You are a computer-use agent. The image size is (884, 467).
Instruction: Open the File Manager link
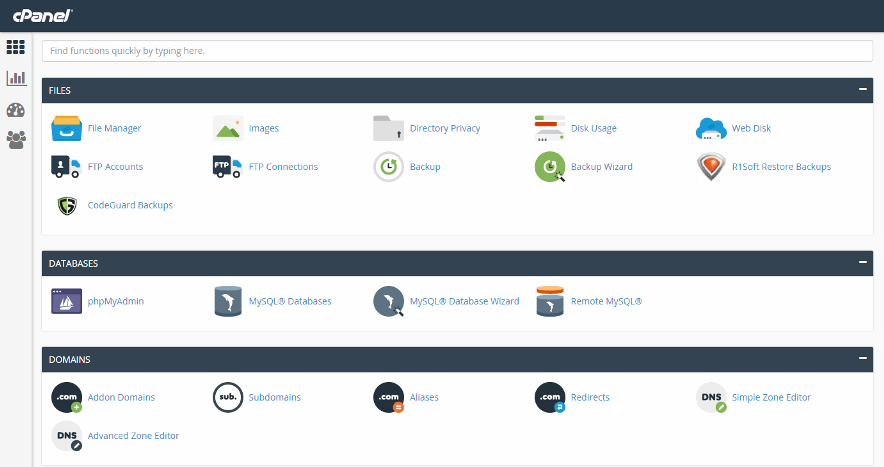click(x=114, y=128)
